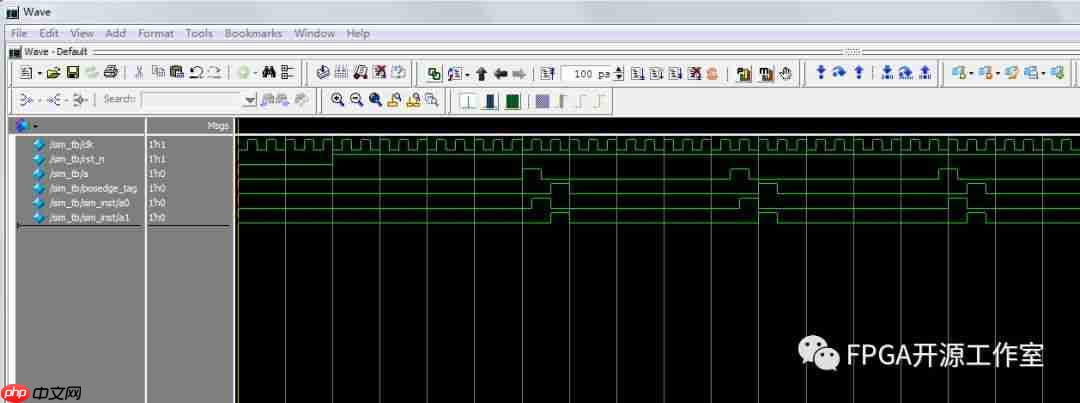Adjust the run length stepper arrows
Image resolution: width=1080 pixels, height=403 pixels.
click(x=619, y=73)
